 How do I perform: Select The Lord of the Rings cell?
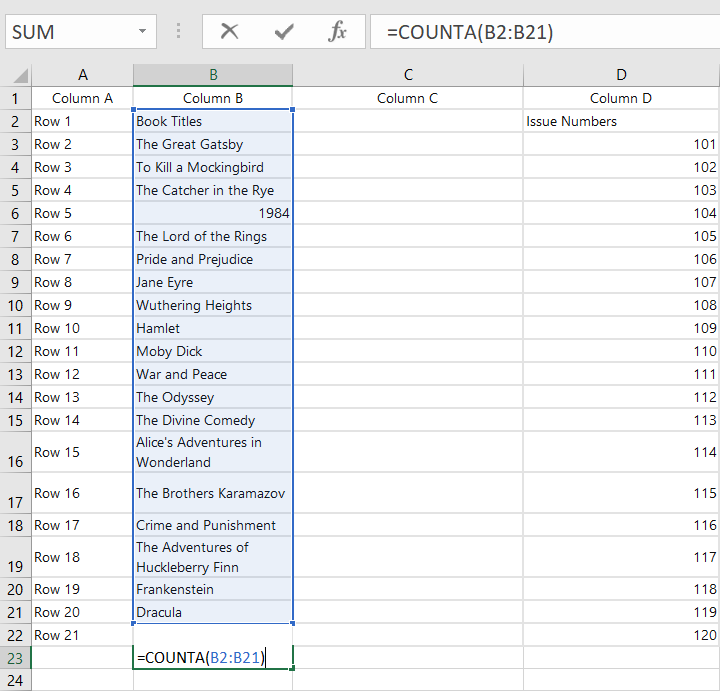coord(213,236)
